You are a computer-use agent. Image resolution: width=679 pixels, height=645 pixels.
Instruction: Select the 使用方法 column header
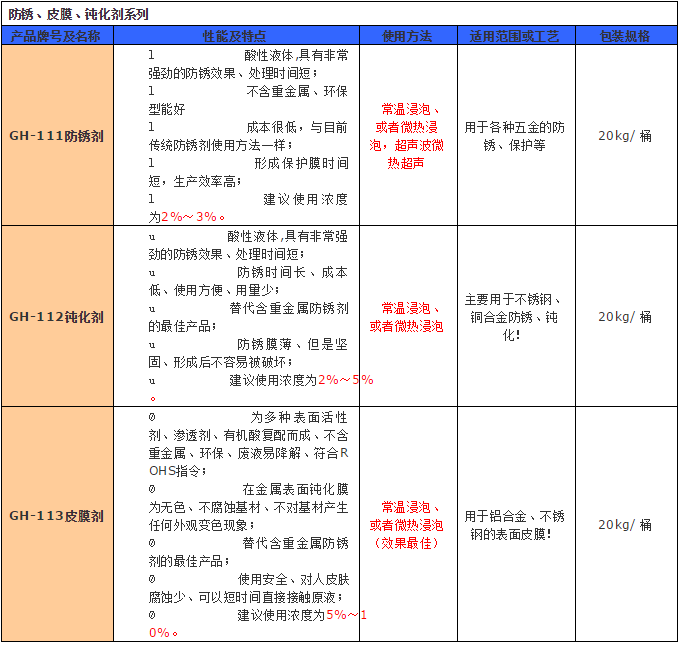tap(407, 36)
